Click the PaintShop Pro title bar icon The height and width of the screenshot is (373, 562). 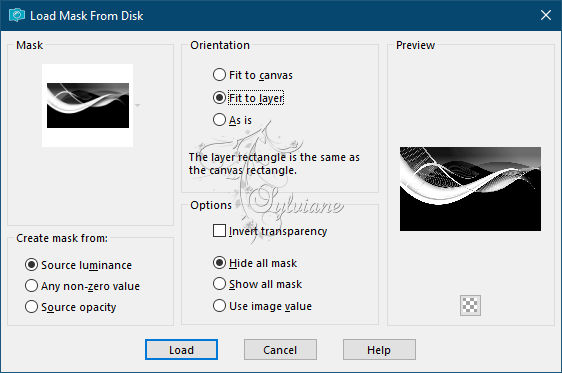17,15
